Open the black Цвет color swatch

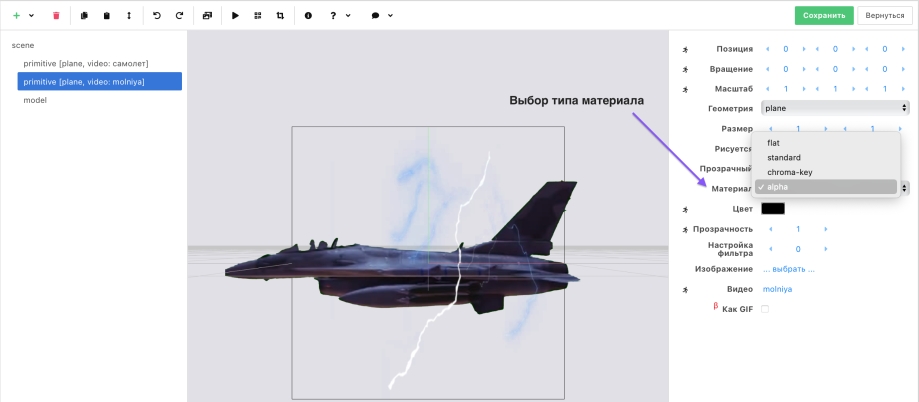tap(772, 209)
